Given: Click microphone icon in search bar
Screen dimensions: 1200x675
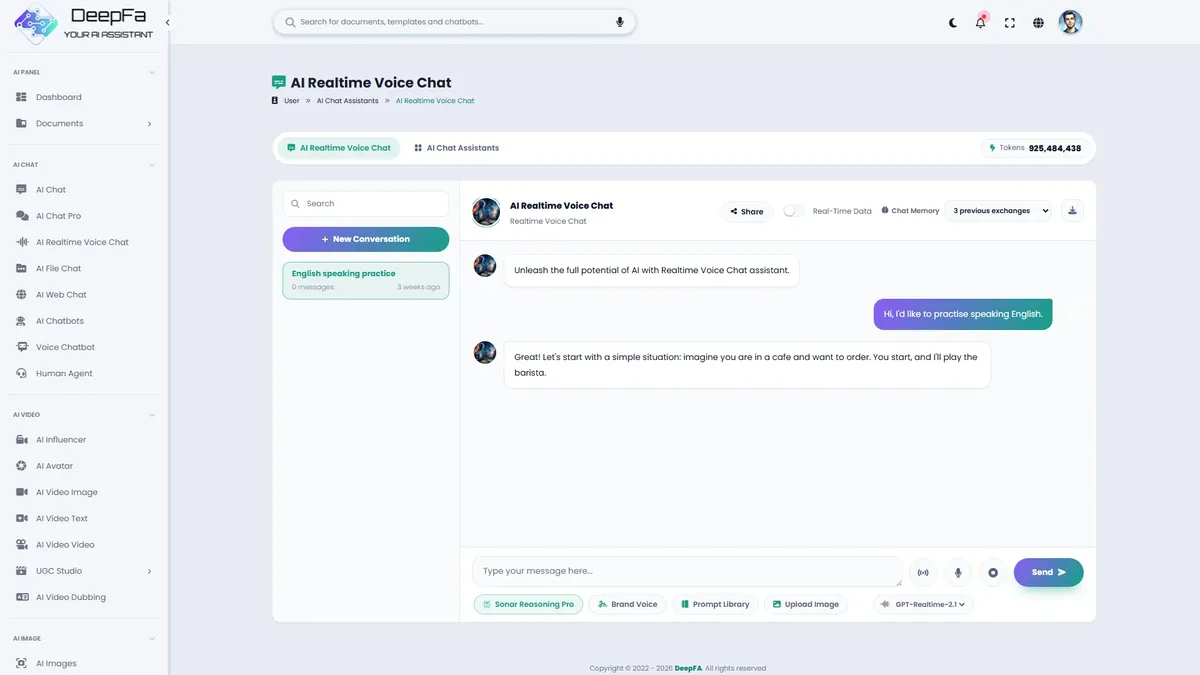Looking at the screenshot, I should (620, 21).
